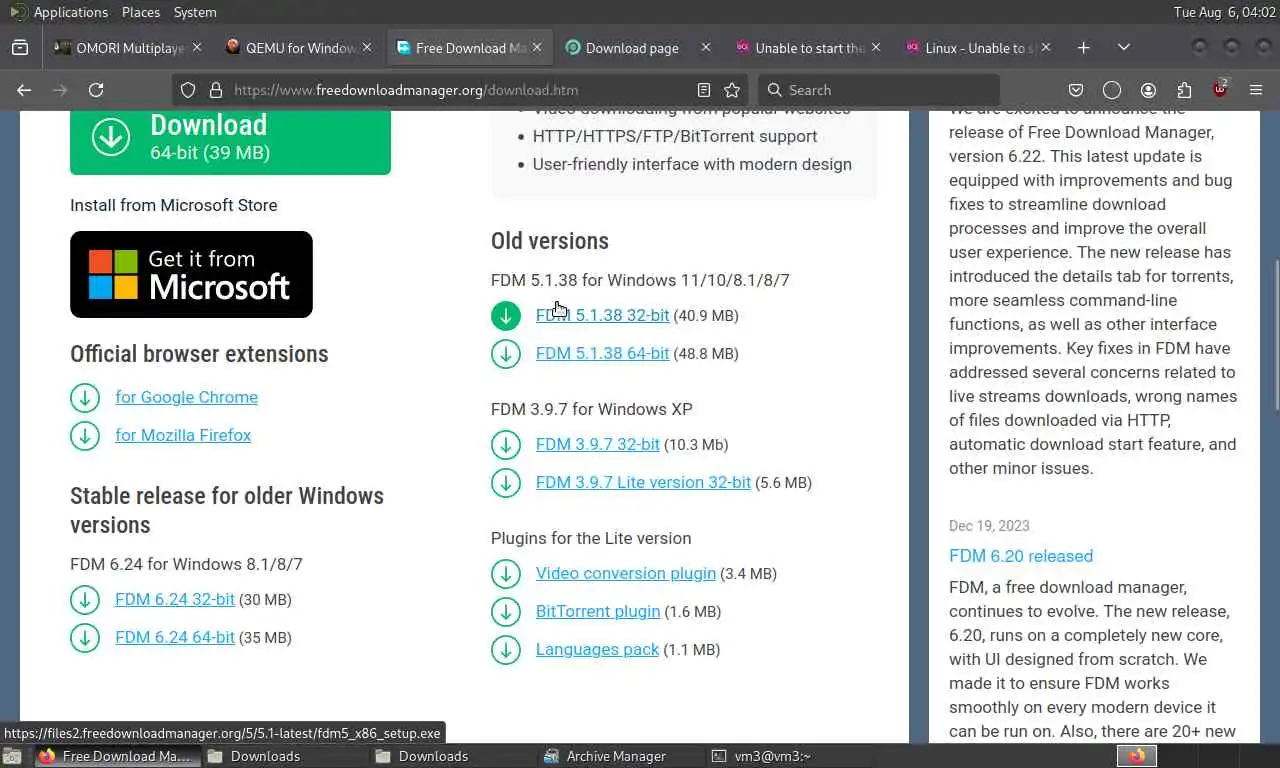This screenshot has width=1280, height=768.
Task: Click the download arrow icon beside FDM 5.1.38 64-bit
Action: coord(506,354)
